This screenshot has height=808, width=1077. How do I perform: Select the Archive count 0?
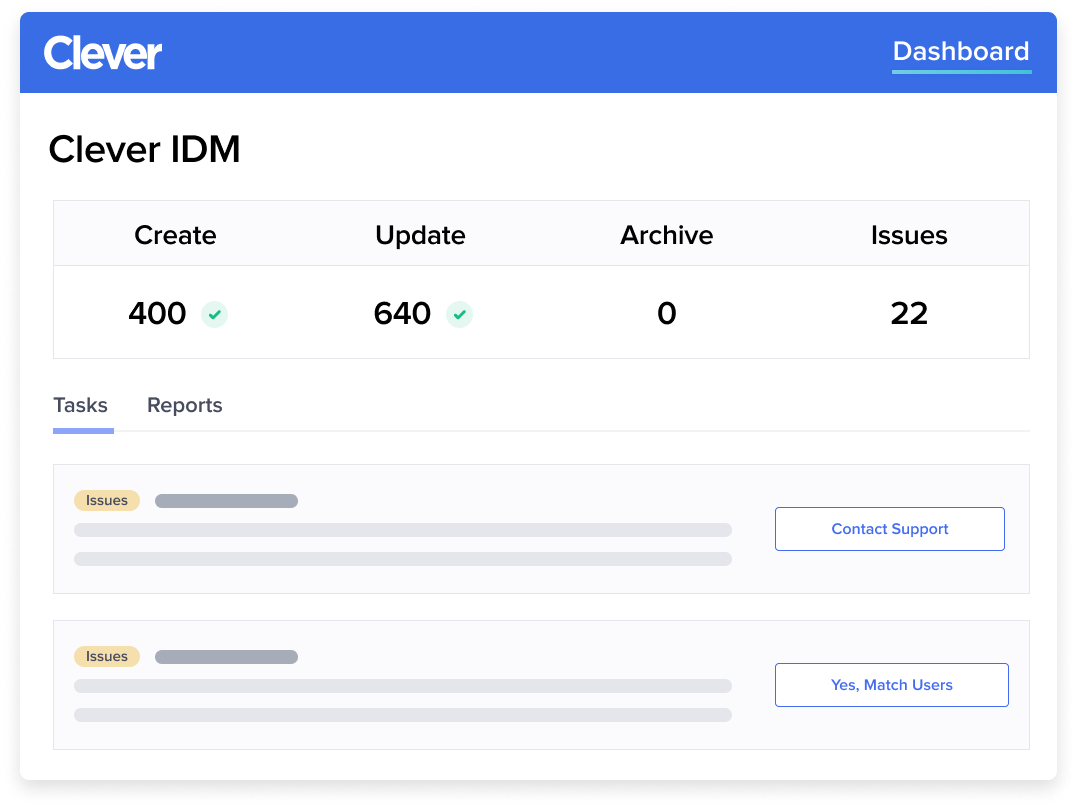(x=667, y=313)
